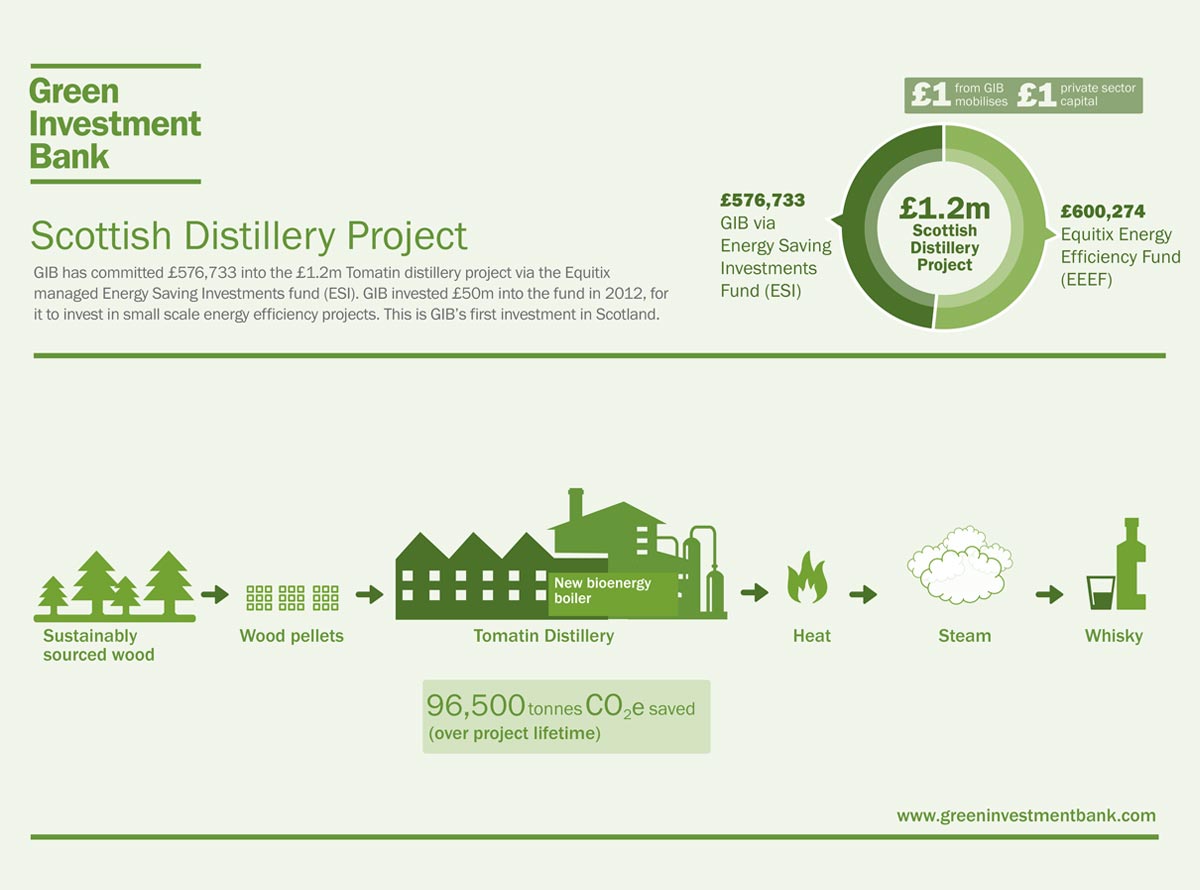Click the dark green donut chart half
The image size is (1200, 890).
[861, 227]
